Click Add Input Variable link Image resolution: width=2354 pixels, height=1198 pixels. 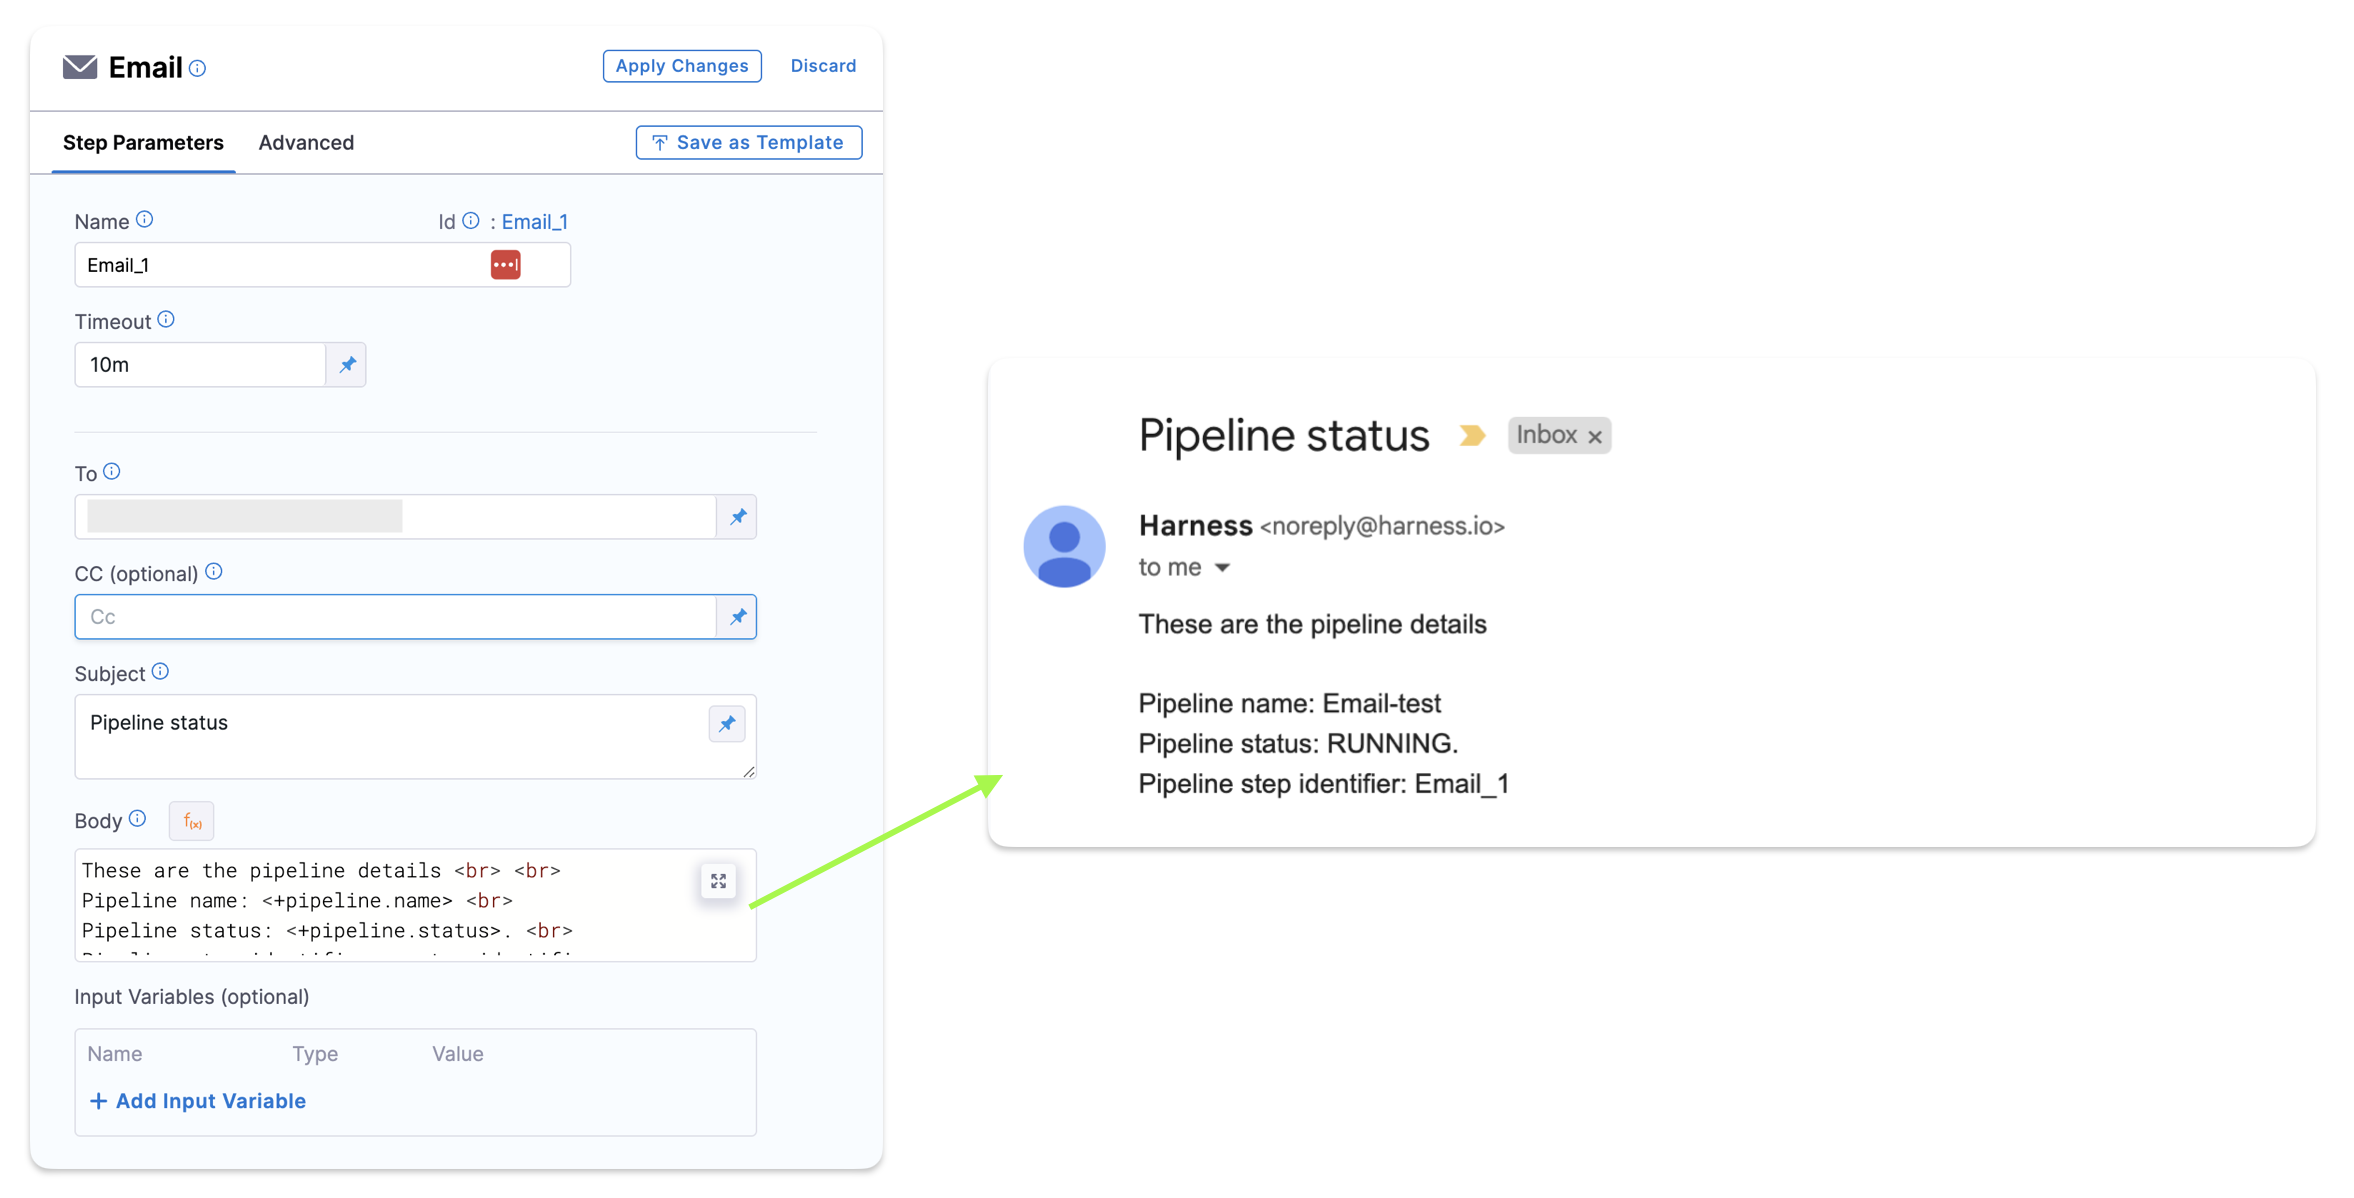[x=198, y=1101]
